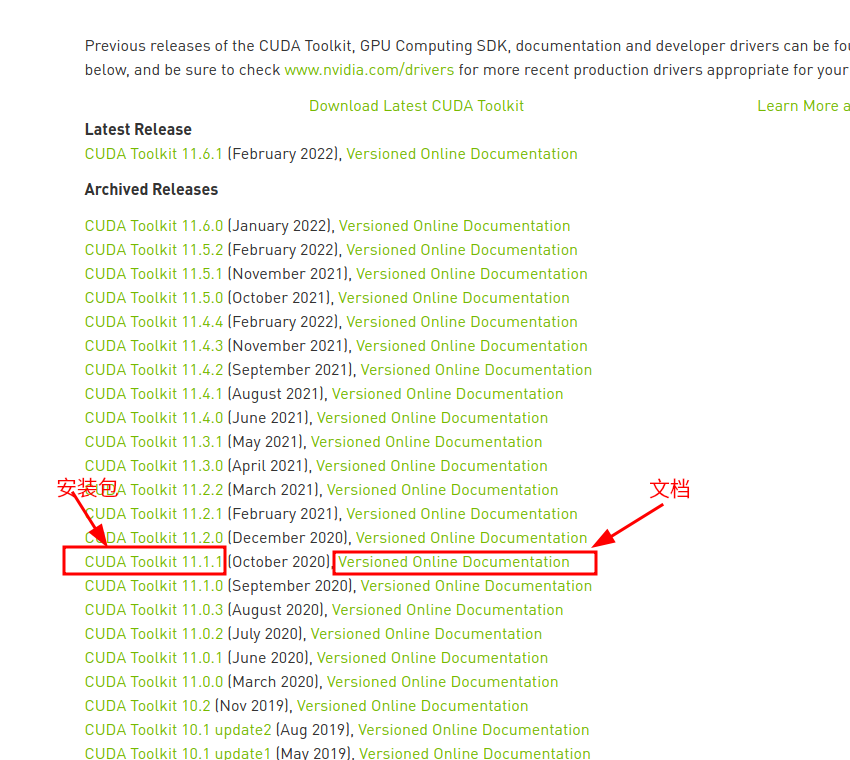Open CUDA Toolkit 11.1.0 link
850x760 pixels.
coord(154,586)
